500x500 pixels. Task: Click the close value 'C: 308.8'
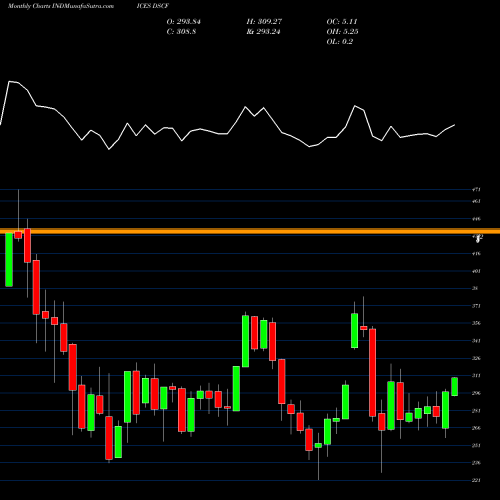coord(181,32)
